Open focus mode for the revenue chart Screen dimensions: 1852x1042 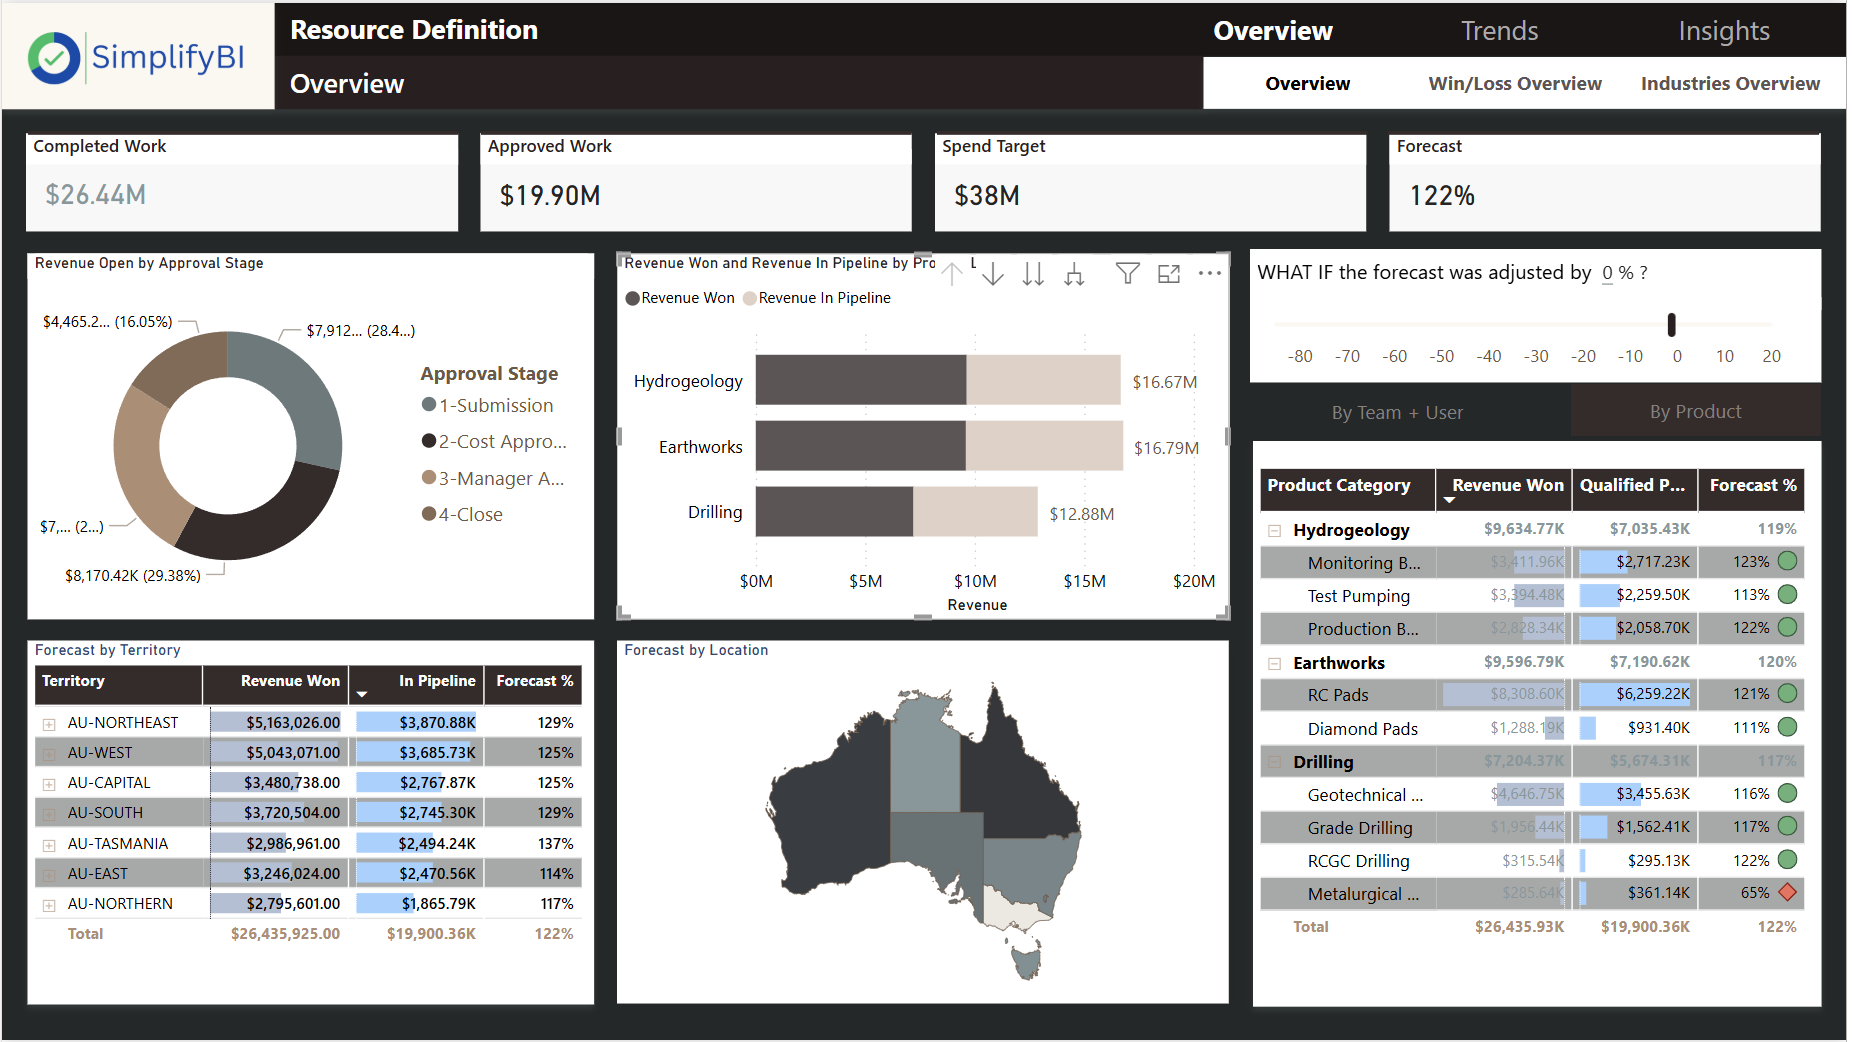click(x=1168, y=273)
